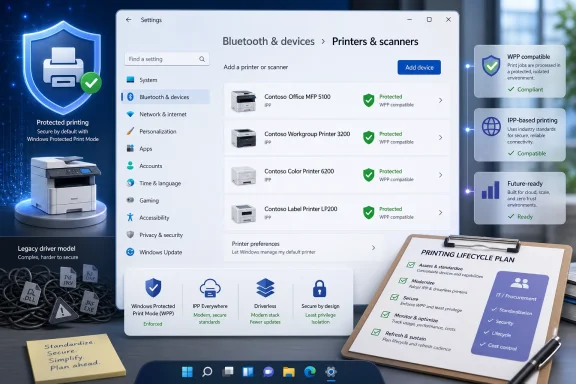This screenshot has height=384, width=576.
Task: Click "Ready" status on Future-ready card
Action: pos(525,216)
